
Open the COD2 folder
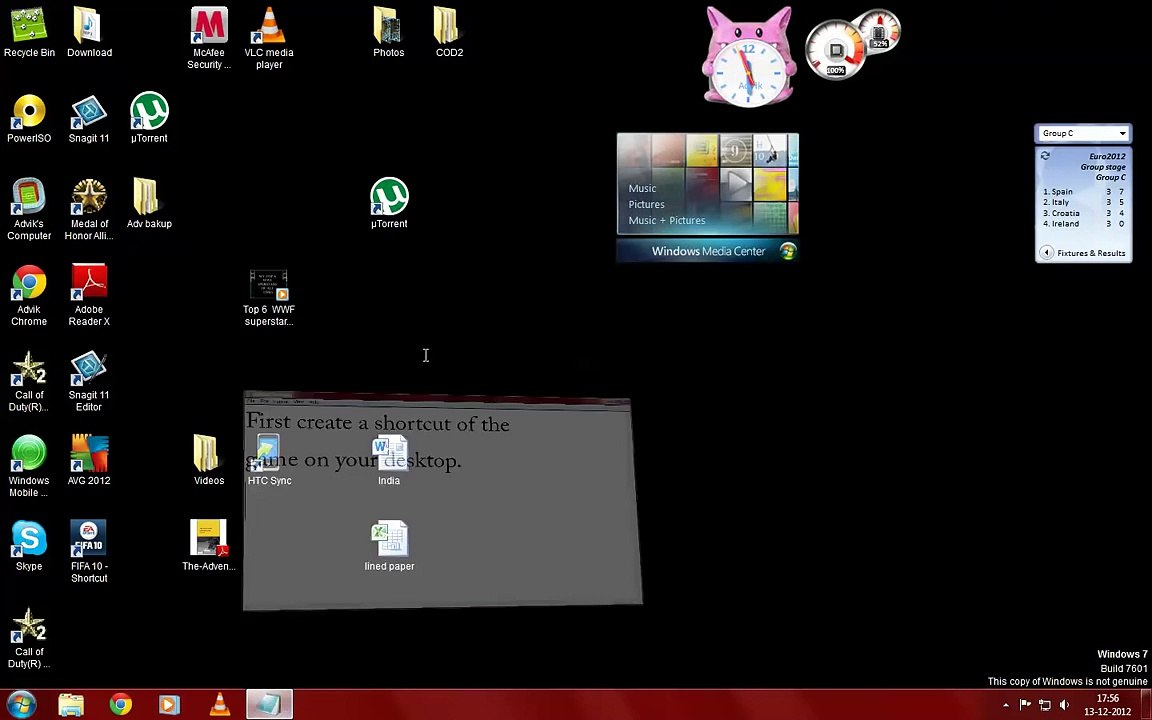[449, 32]
